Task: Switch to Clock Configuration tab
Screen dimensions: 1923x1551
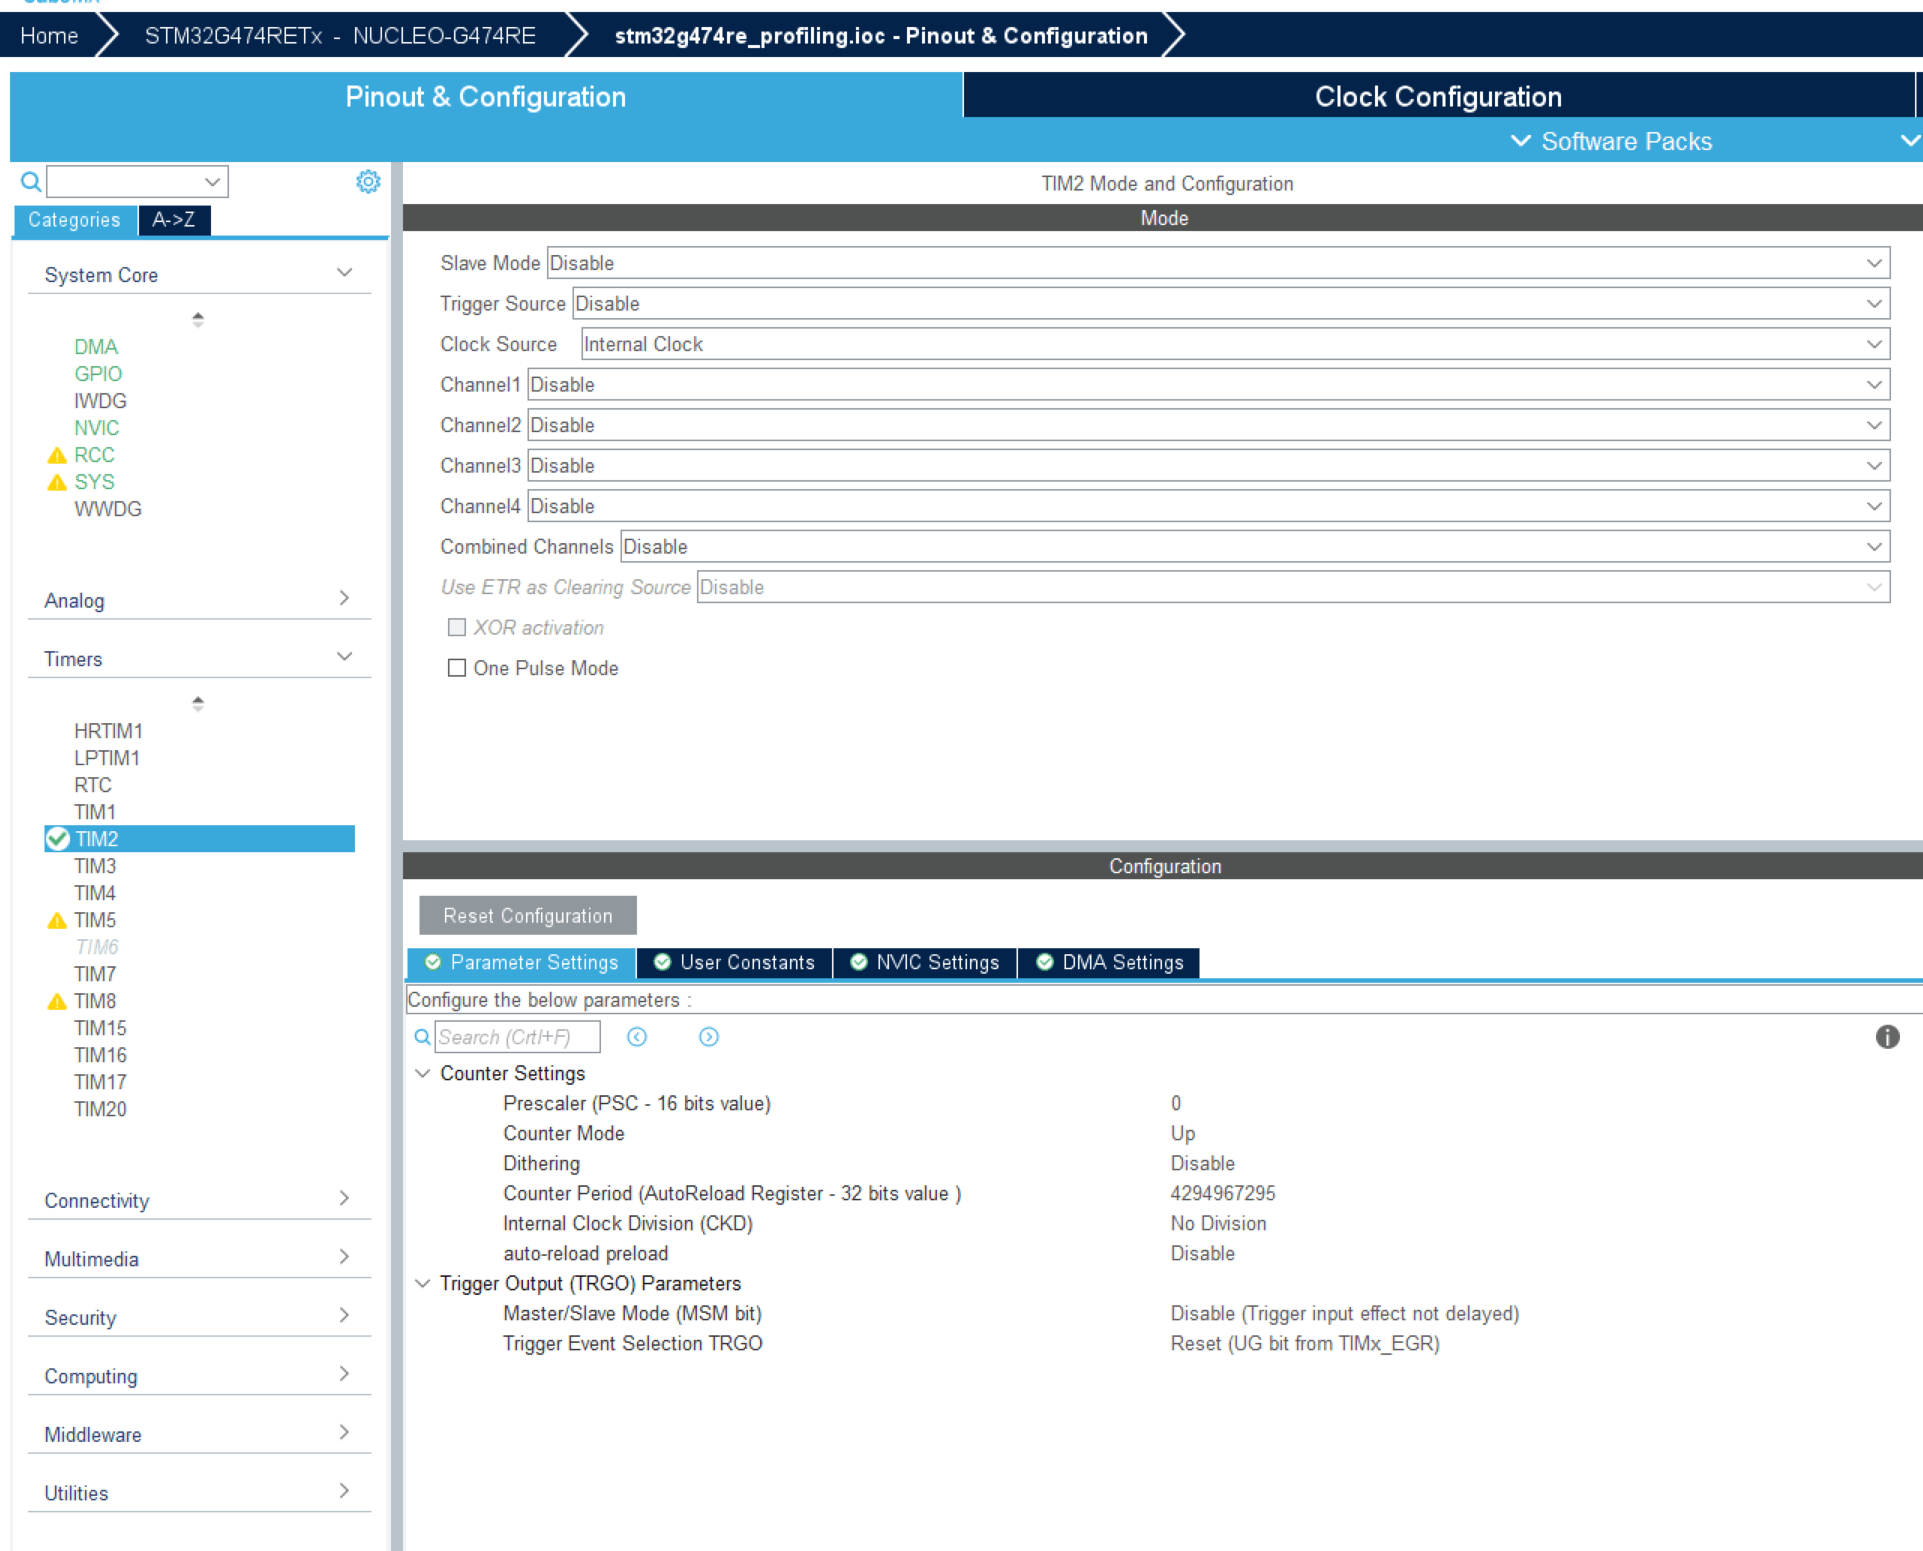Action: 1437,96
